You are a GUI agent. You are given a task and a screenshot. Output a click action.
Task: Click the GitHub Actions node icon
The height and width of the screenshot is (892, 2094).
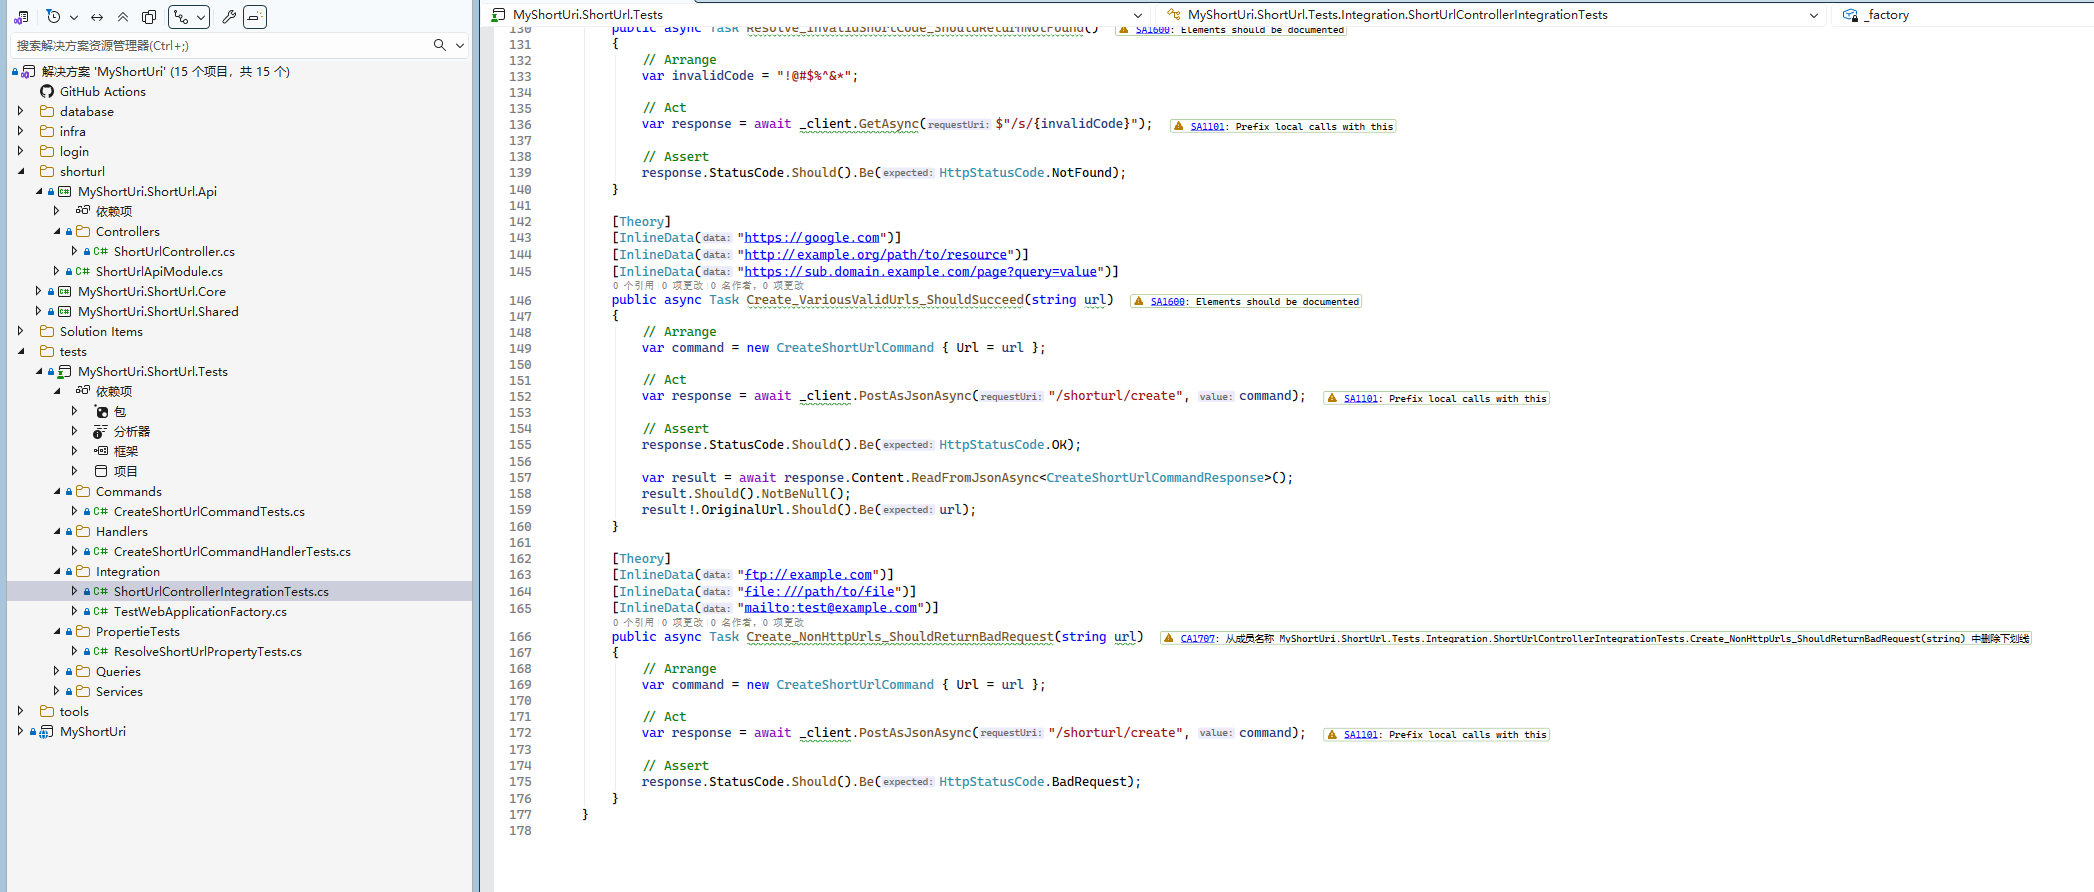(47, 91)
